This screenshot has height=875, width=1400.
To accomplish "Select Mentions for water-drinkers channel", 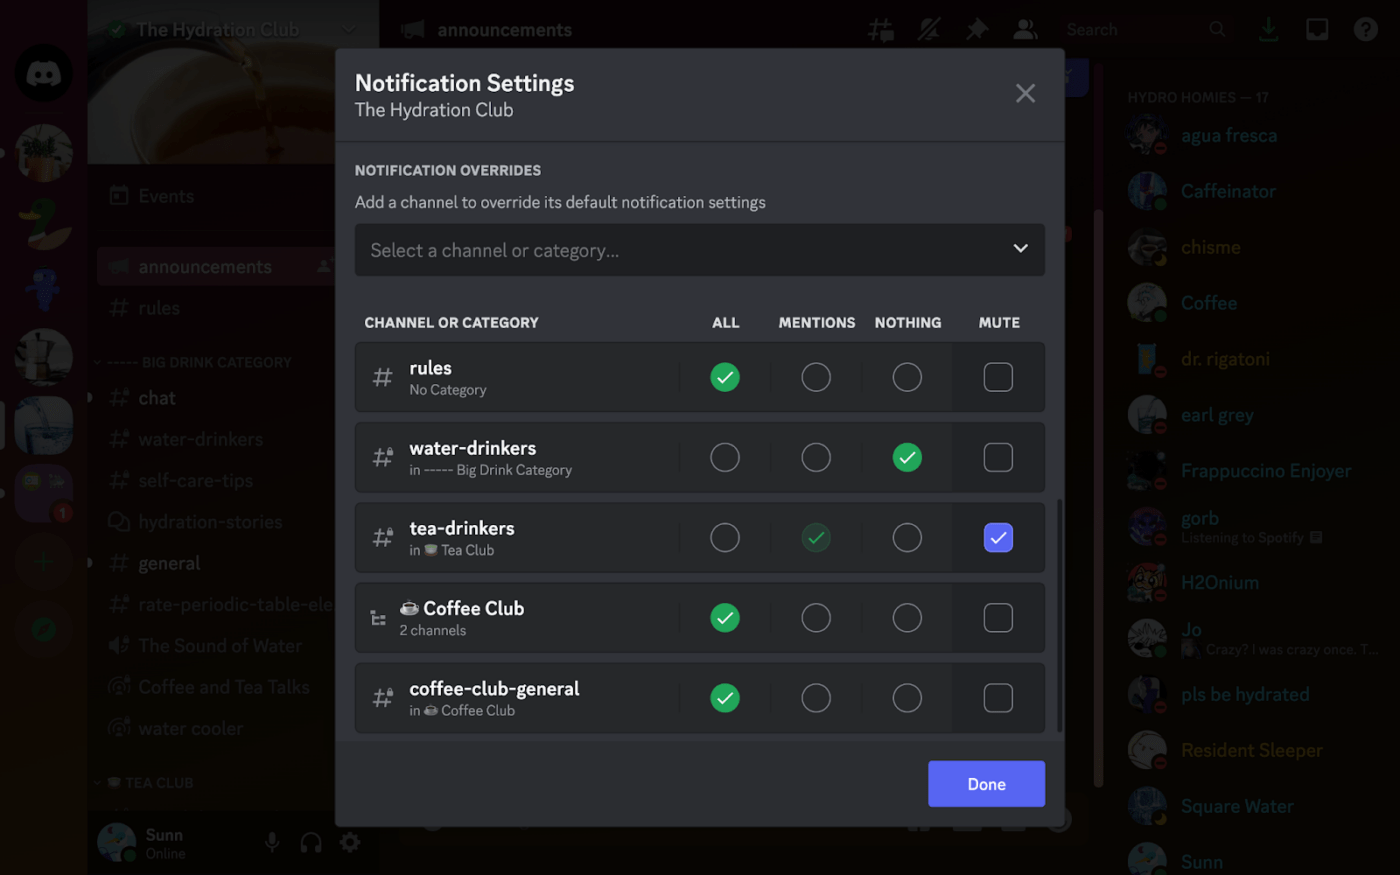I will pyautogui.click(x=816, y=457).
